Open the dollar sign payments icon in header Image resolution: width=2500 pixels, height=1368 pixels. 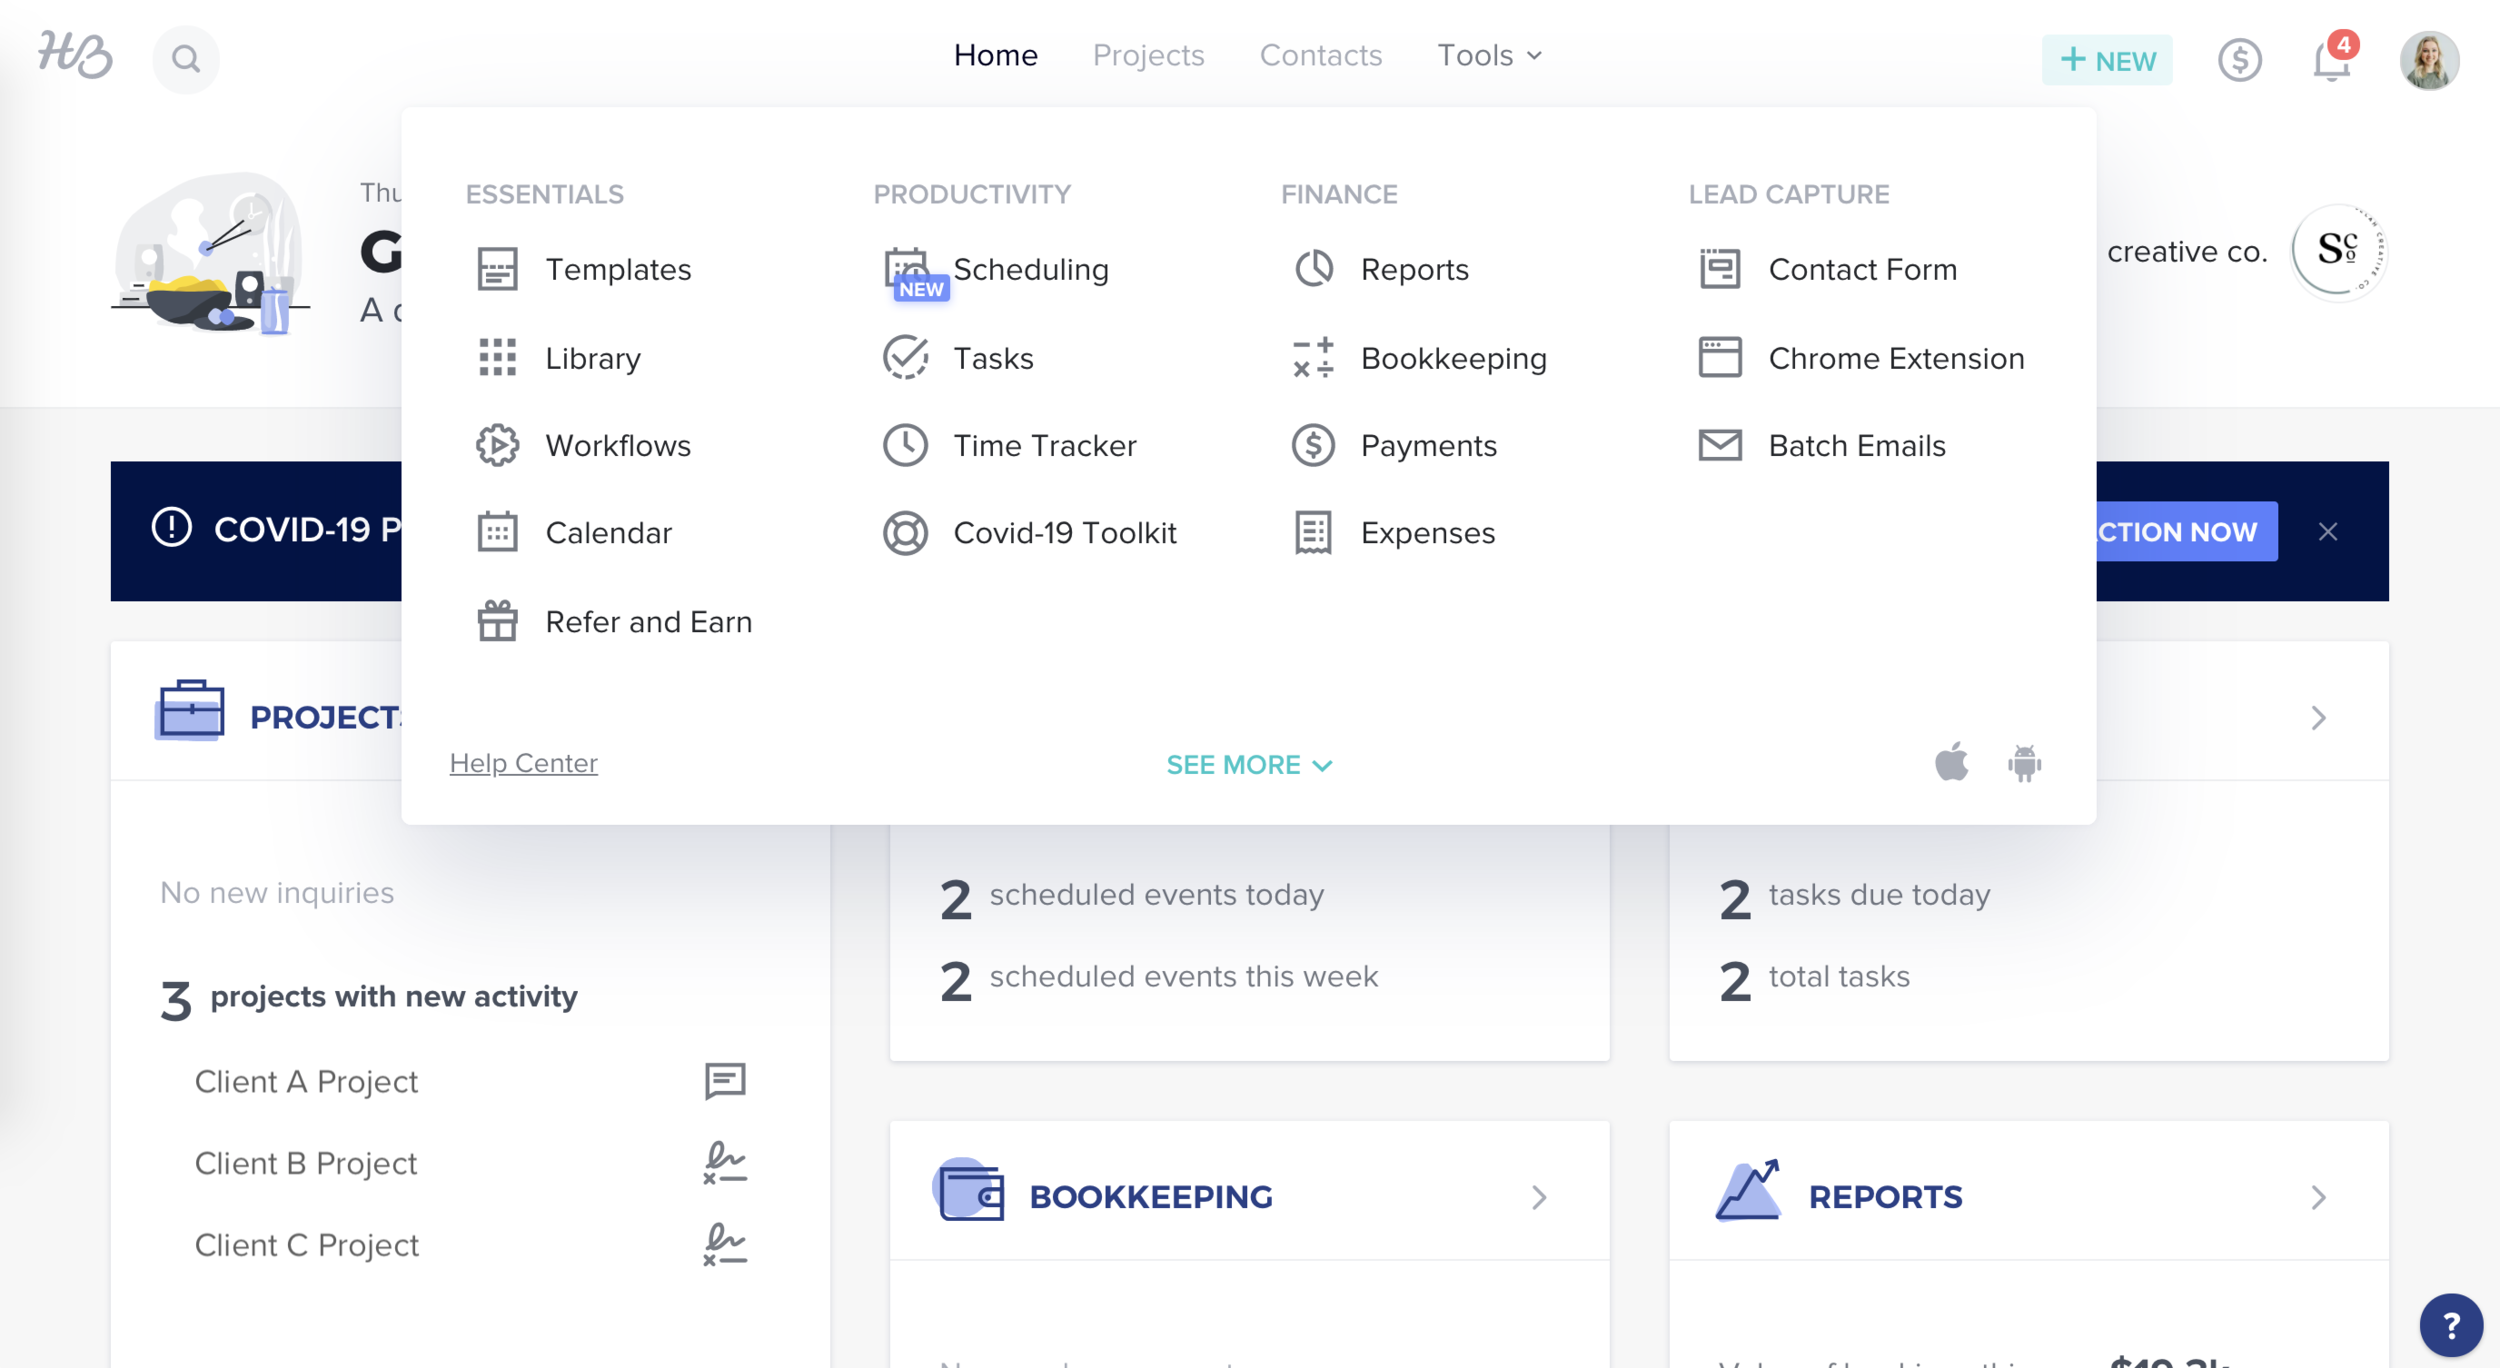2239,60
